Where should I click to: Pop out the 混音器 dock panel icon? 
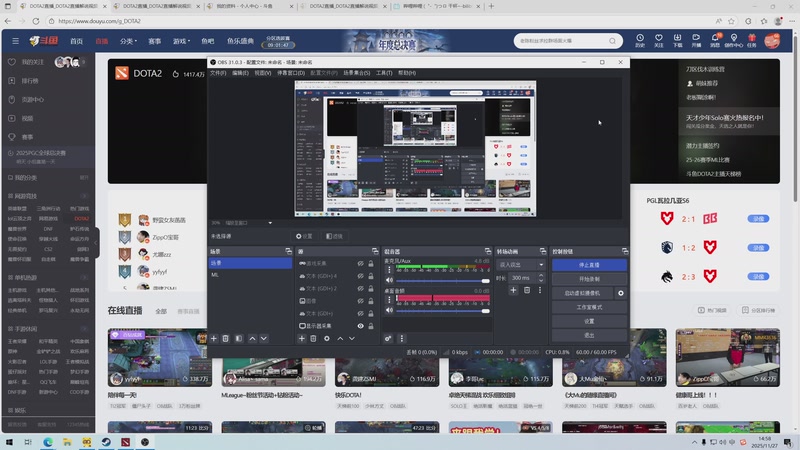(x=488, y=252)
